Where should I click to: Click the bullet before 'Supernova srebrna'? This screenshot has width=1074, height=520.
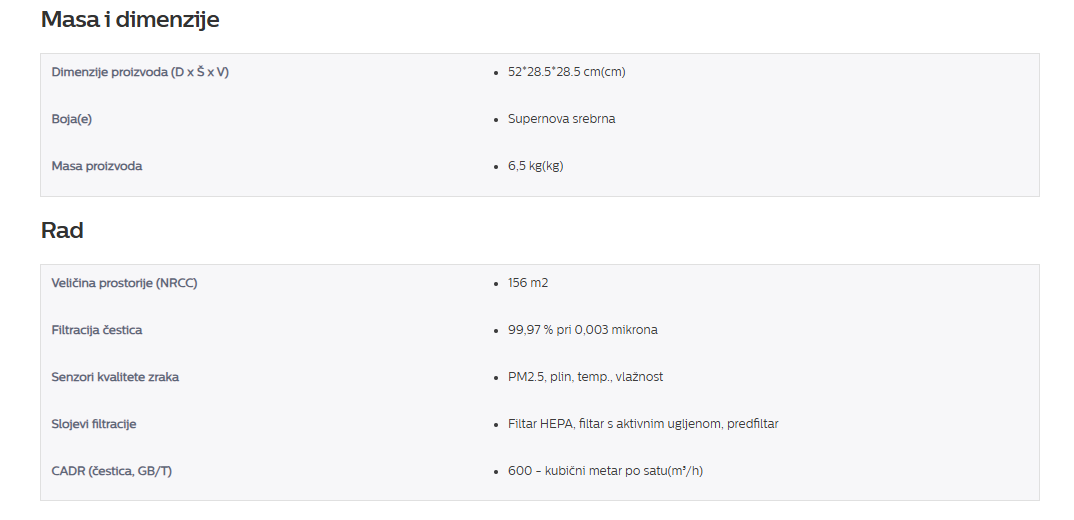[x=496, y=119]
